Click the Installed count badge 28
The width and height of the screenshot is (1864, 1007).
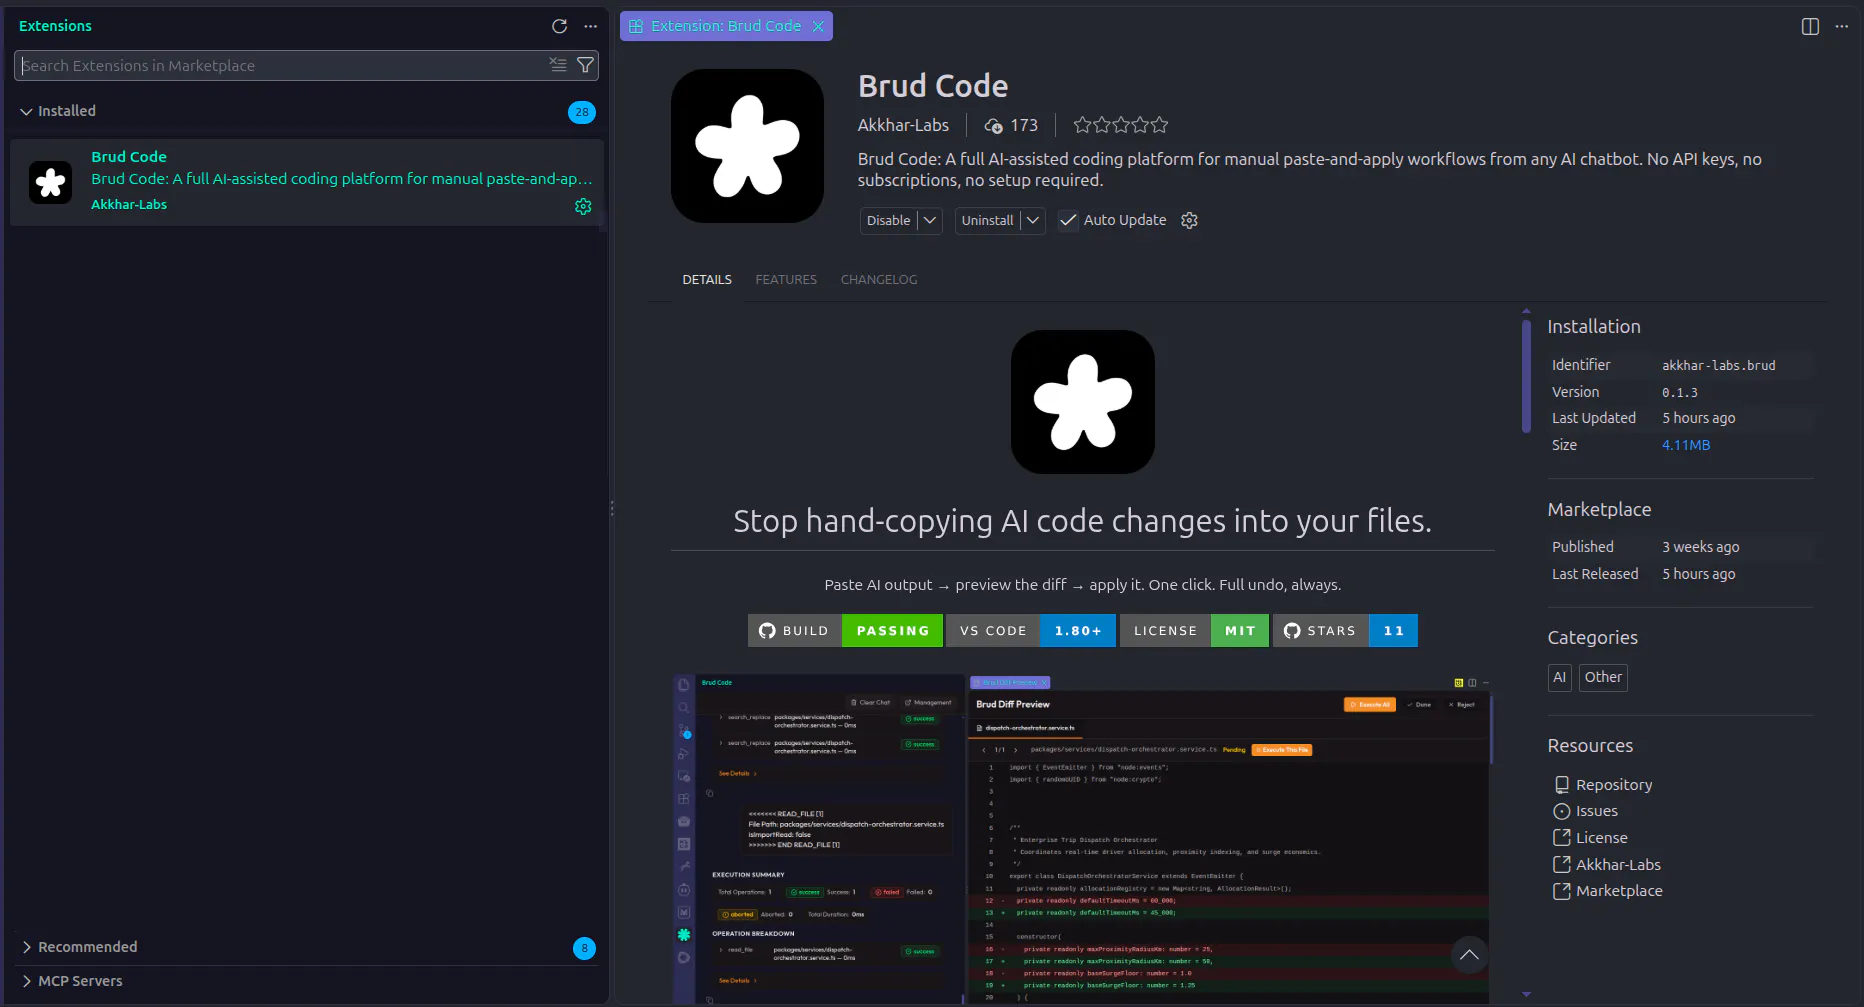[582, 112]
